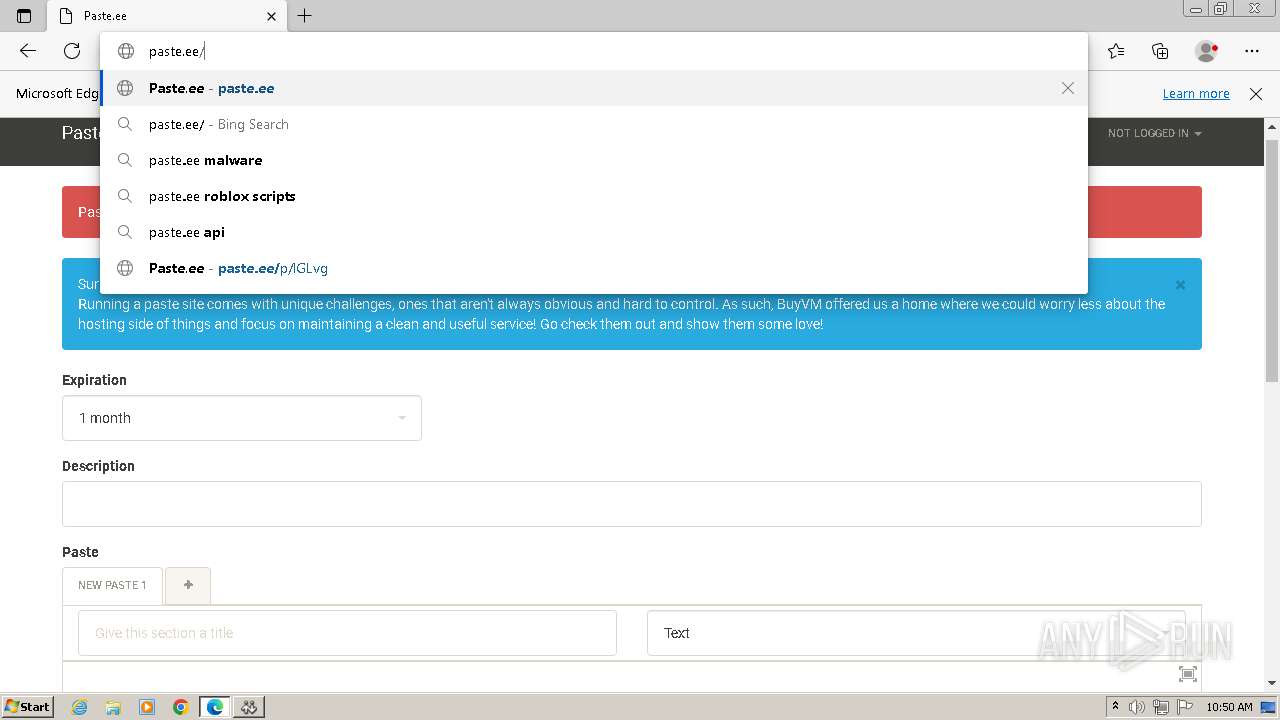Choose 'paste.ee api' search suggestion
The width and height of the screenshot is (1280, 720).
point(594,232)
